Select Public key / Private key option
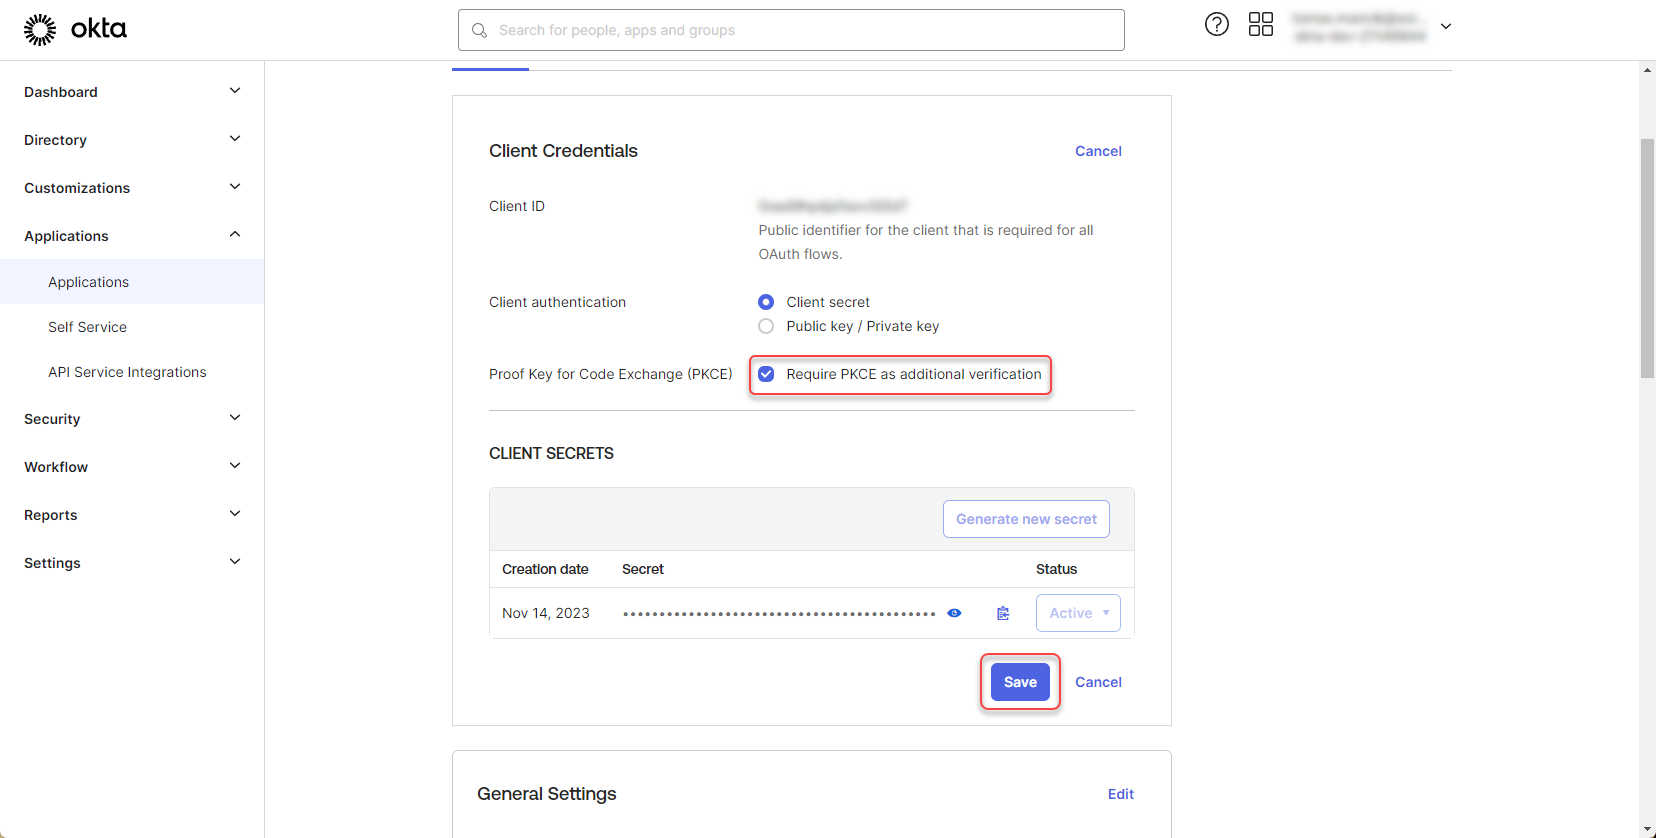 coord(766,326)
